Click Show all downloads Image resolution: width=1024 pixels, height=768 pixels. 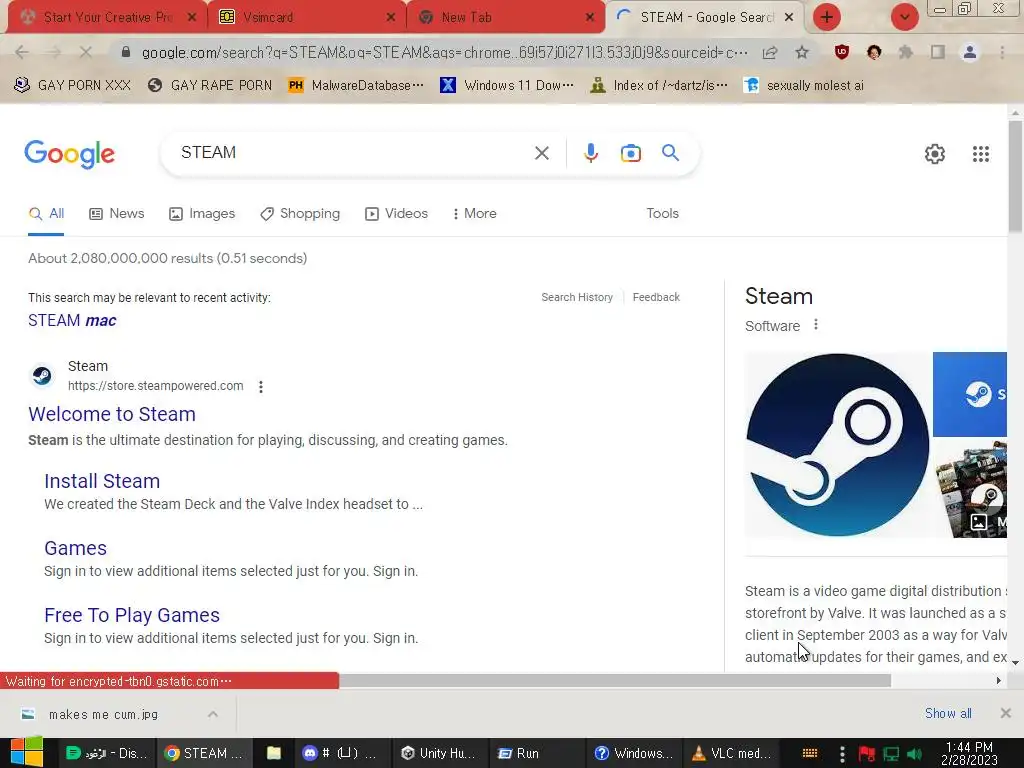point(948,714)
